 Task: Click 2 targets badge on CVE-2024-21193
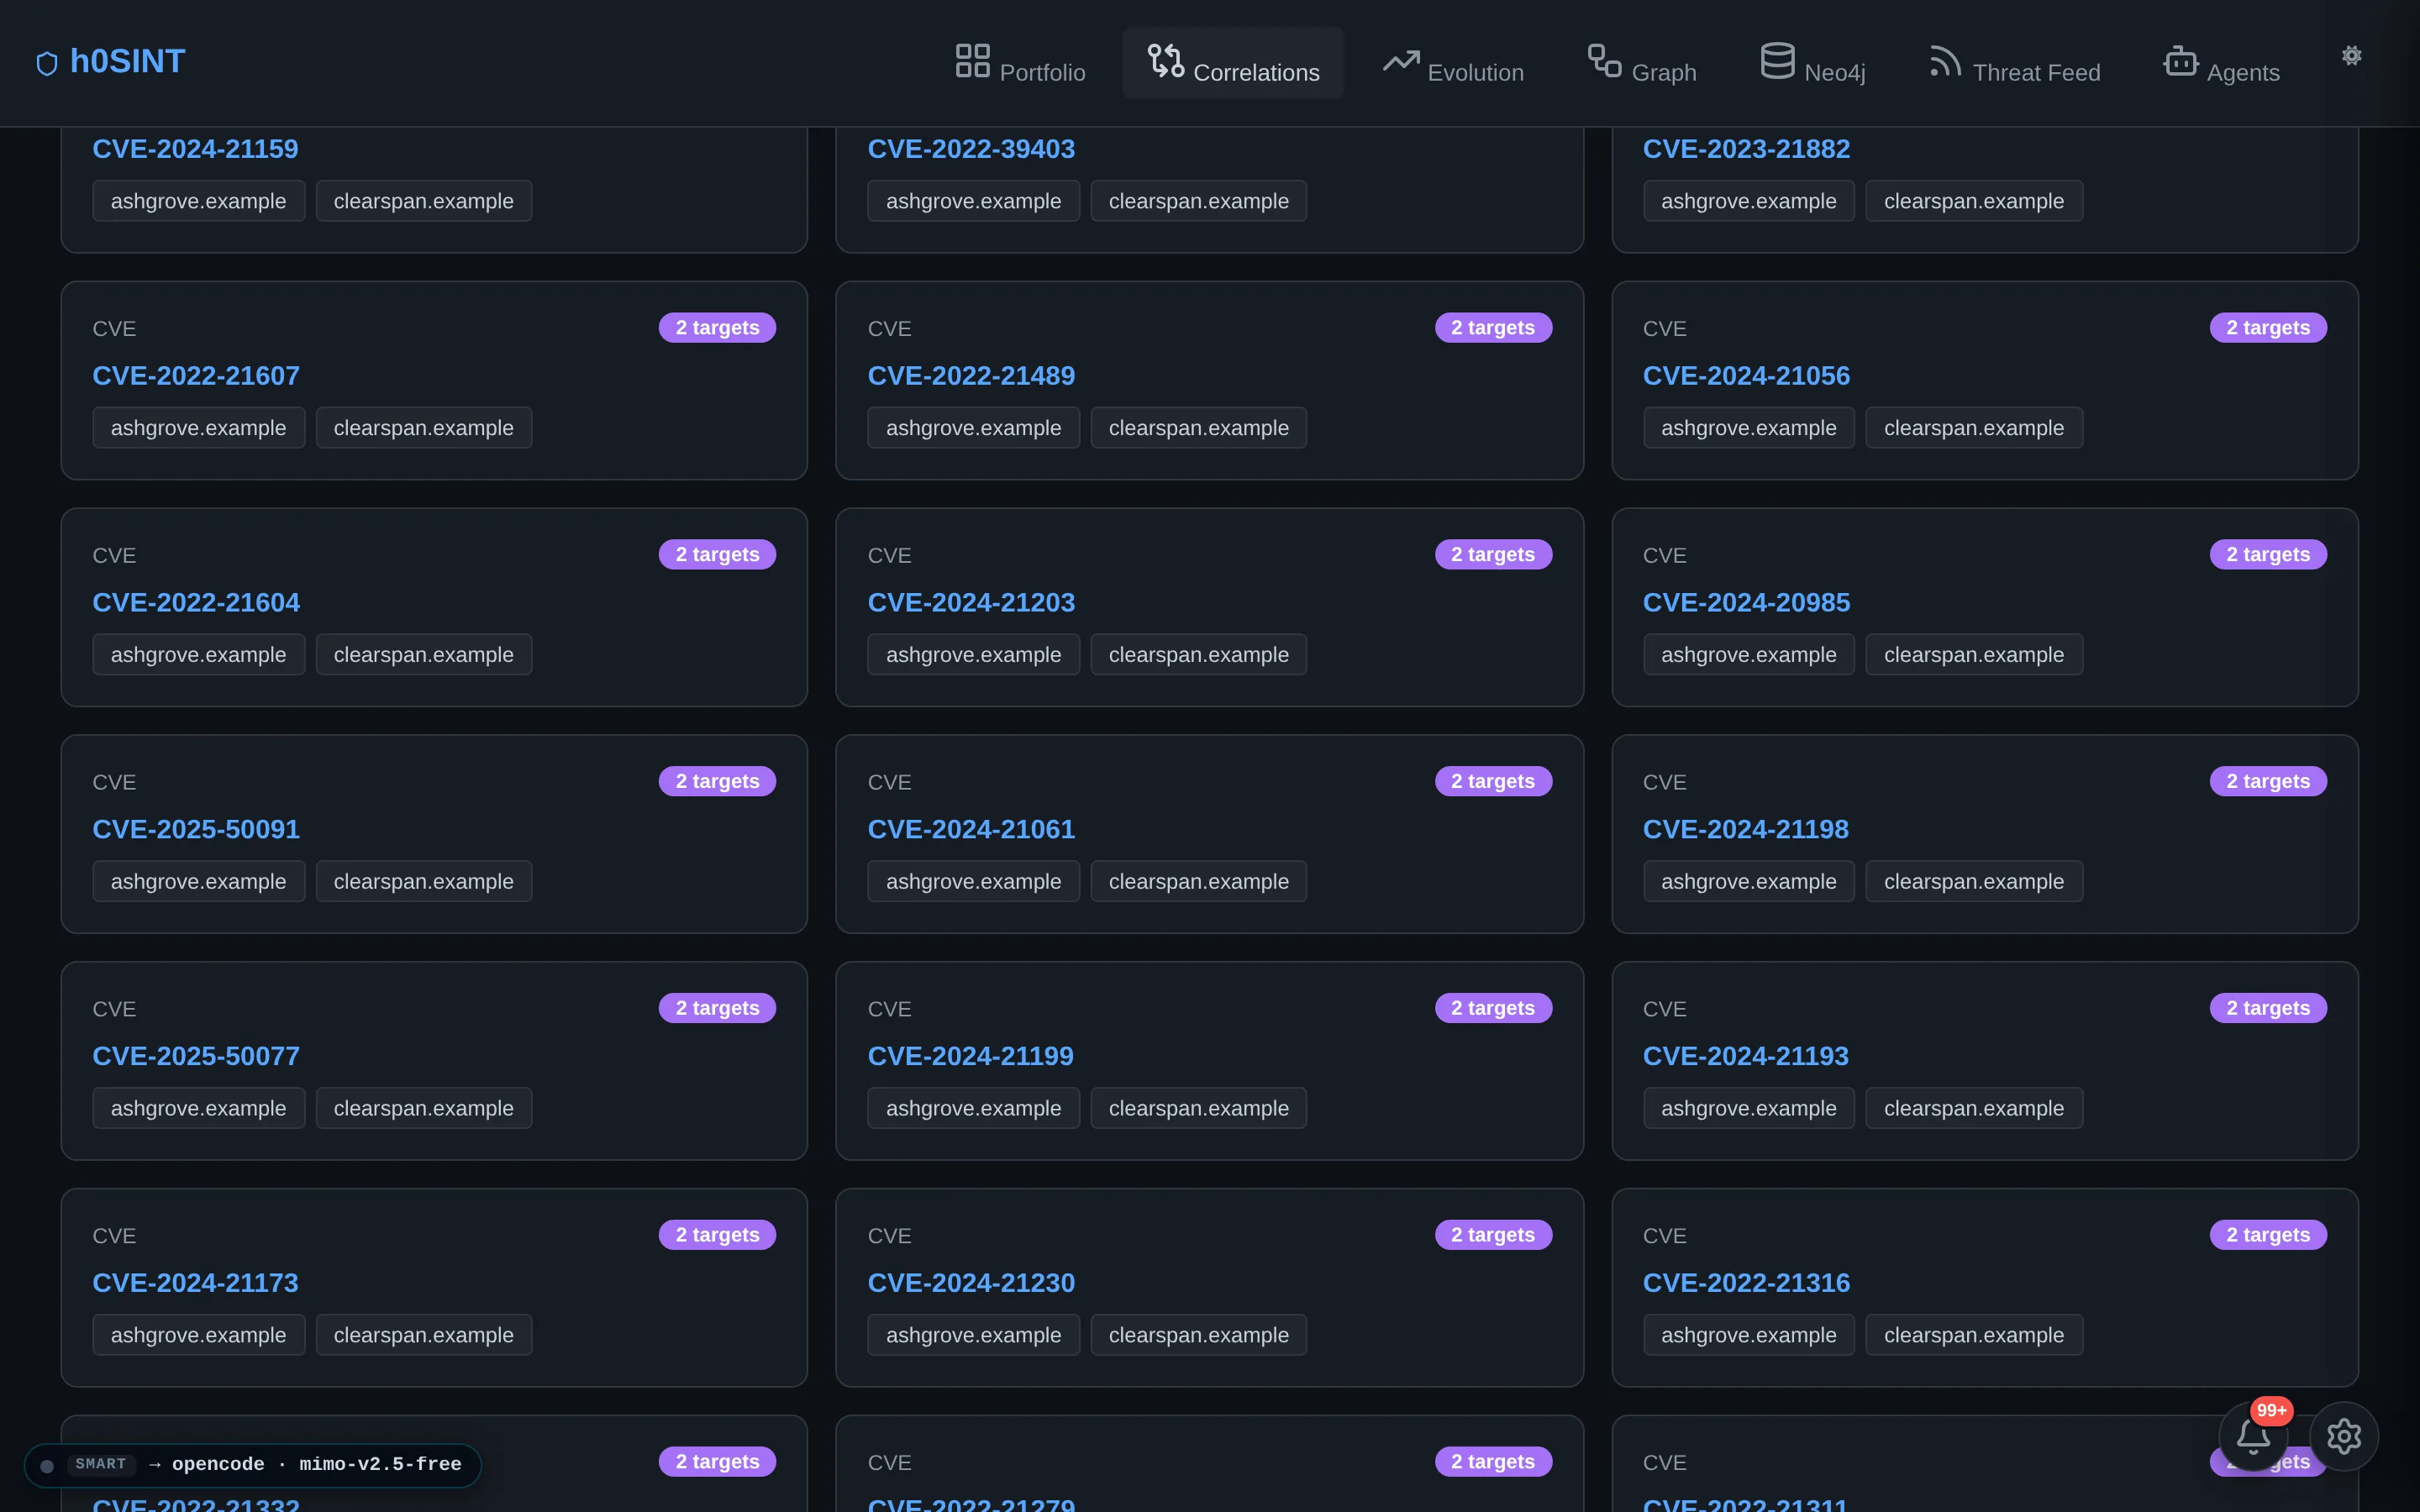pyautogui.click(x=2268, y=1009)
